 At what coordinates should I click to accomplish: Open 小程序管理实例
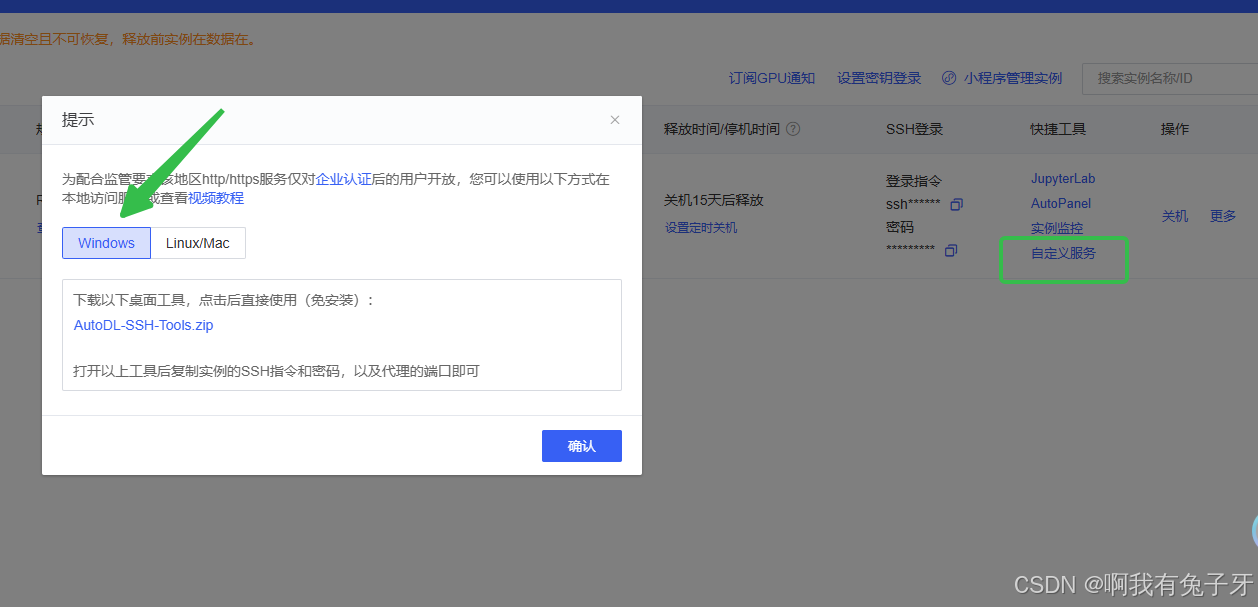pyautogui.click(x=1013, y=78)
